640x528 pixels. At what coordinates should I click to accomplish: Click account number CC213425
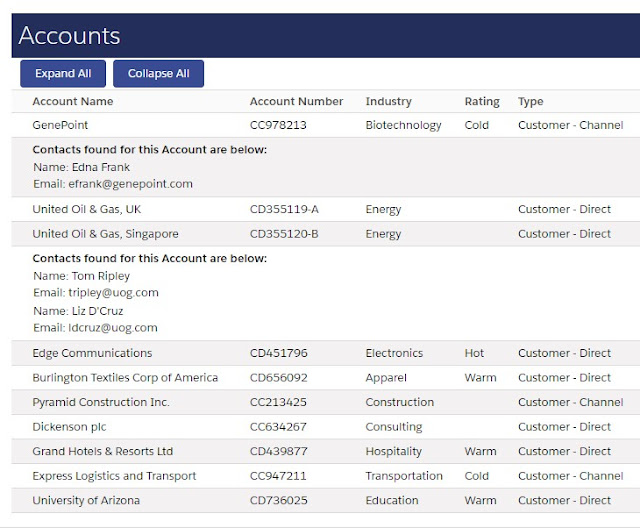pos(278,402)
